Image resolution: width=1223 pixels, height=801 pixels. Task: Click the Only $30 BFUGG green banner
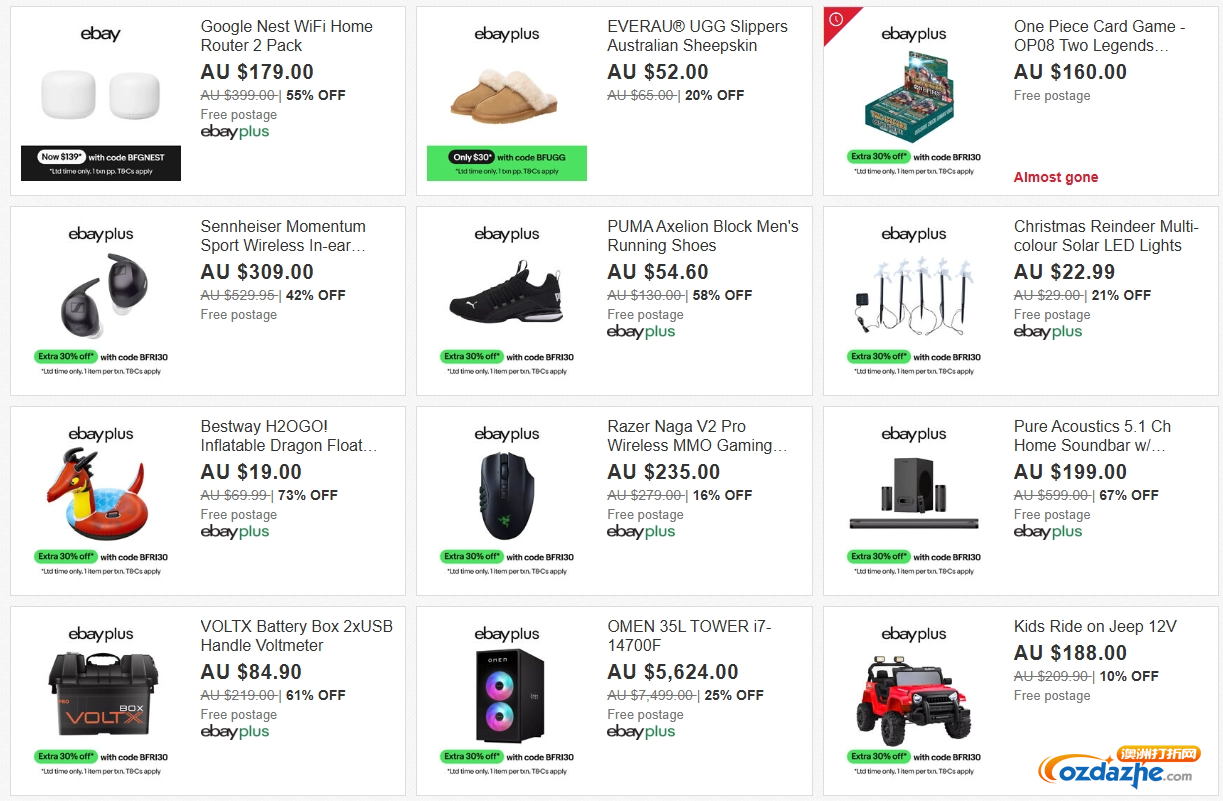point(507,163)
